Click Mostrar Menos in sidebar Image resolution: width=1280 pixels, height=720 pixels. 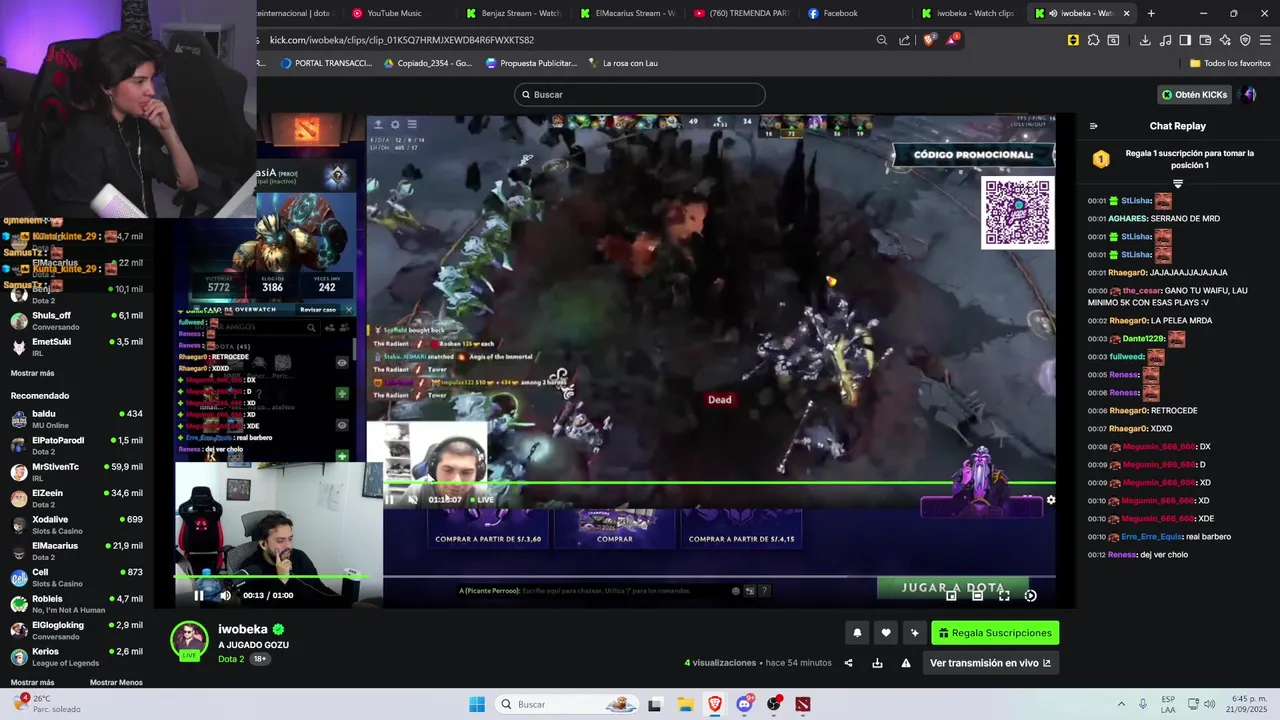click(x=116, y=682)
